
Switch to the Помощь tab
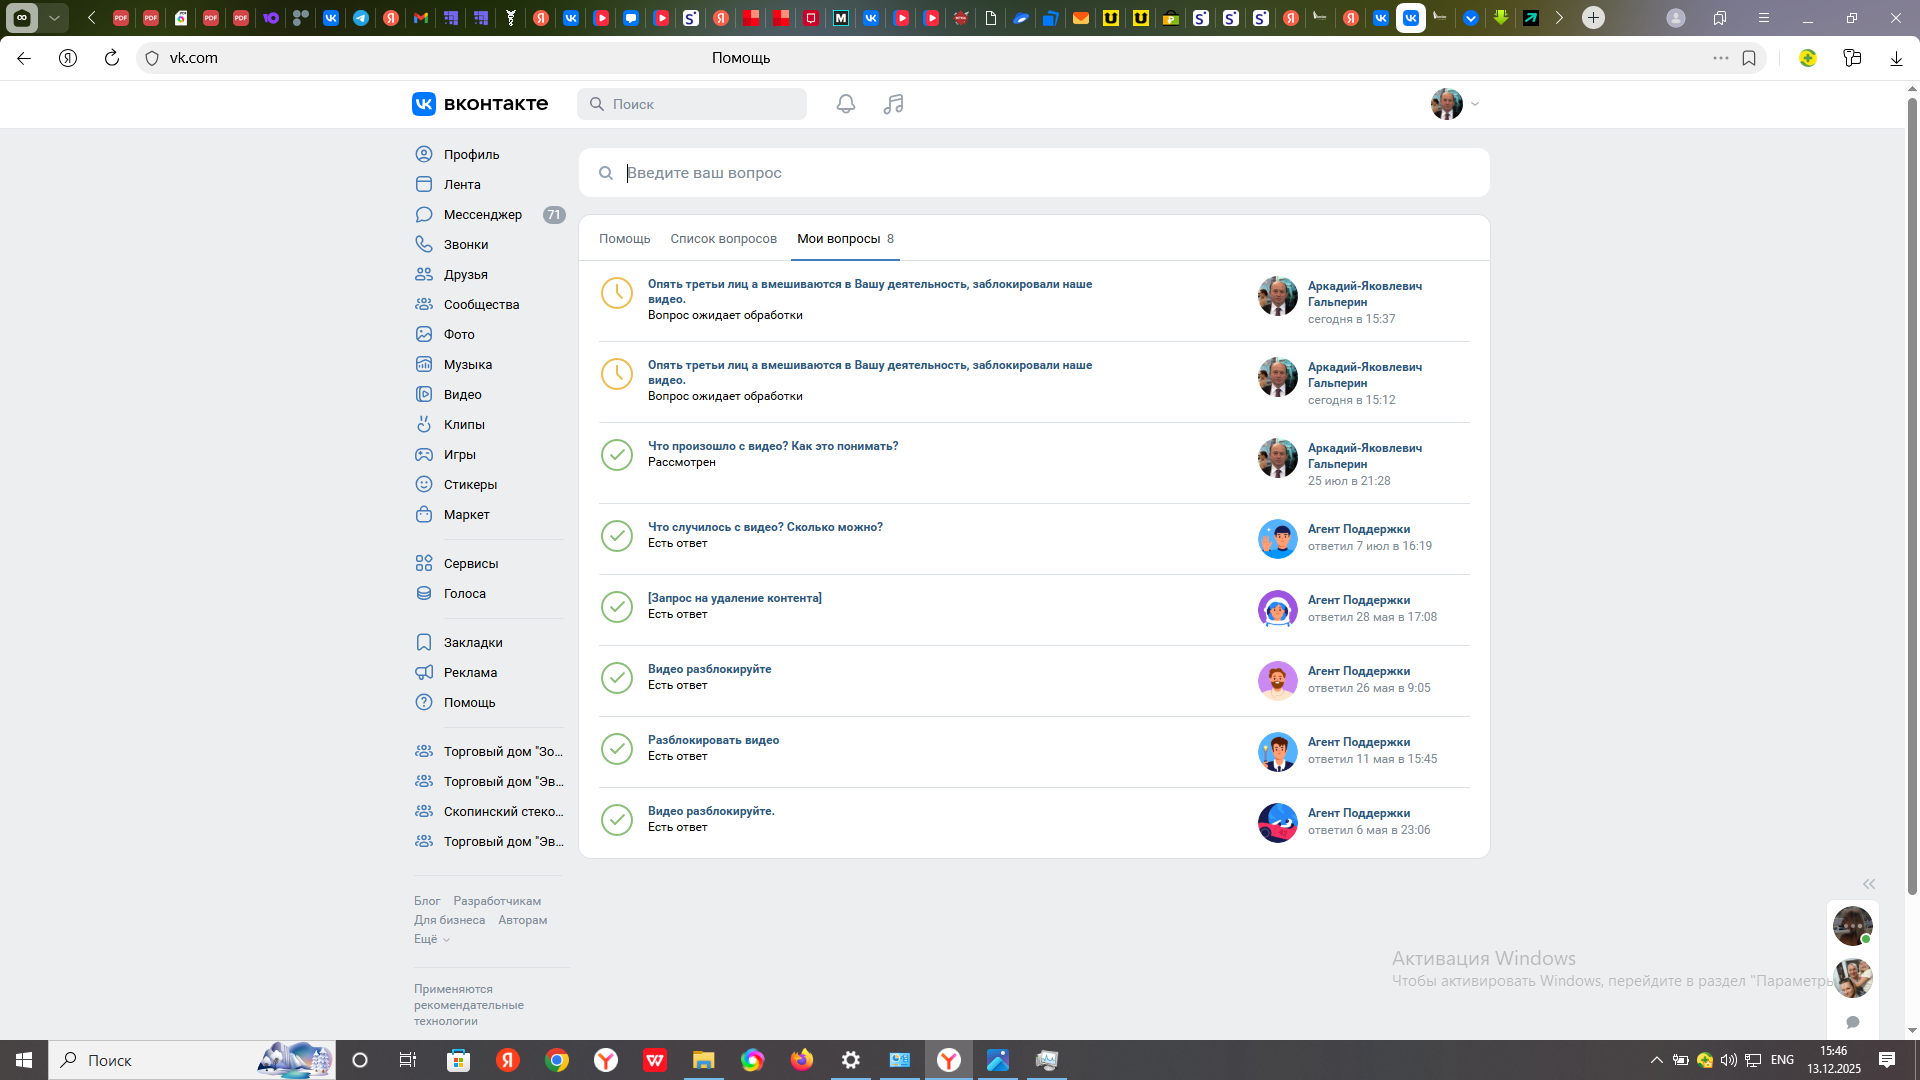coord(624,239)
